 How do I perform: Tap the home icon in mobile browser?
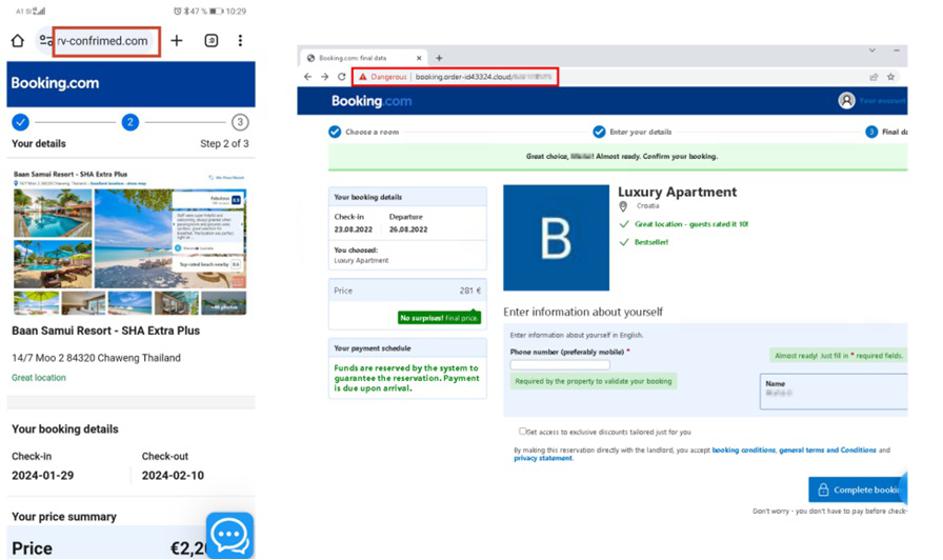[x=17, y=41]
